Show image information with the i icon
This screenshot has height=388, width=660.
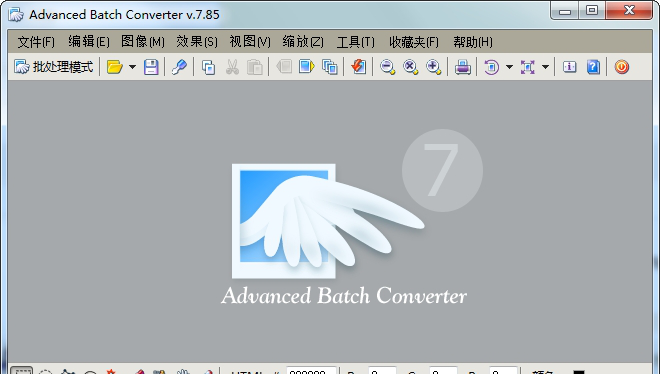[x=570, y=67]
